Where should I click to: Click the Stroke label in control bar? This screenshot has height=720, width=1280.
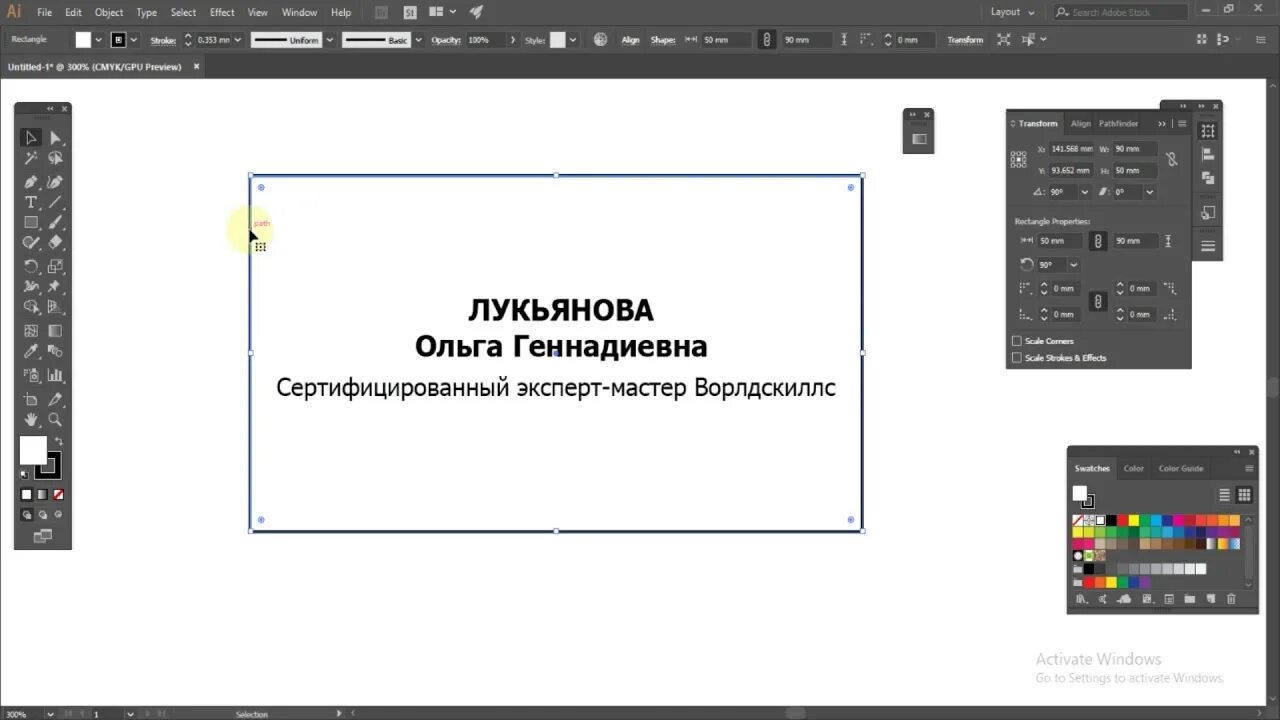[x=163, y=40]
